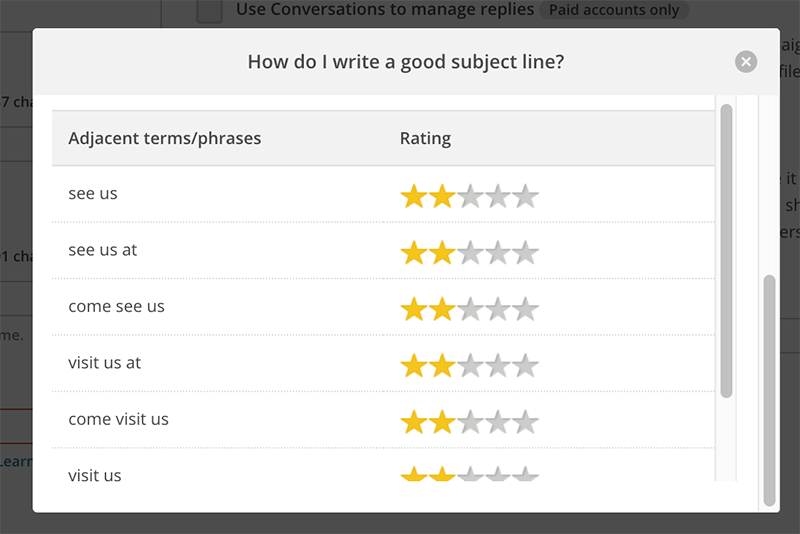Screen dimensions: 800x534
Task: Click the dialog title 'How do I write a good subject line?'
Action: click(x=406, y=62)
